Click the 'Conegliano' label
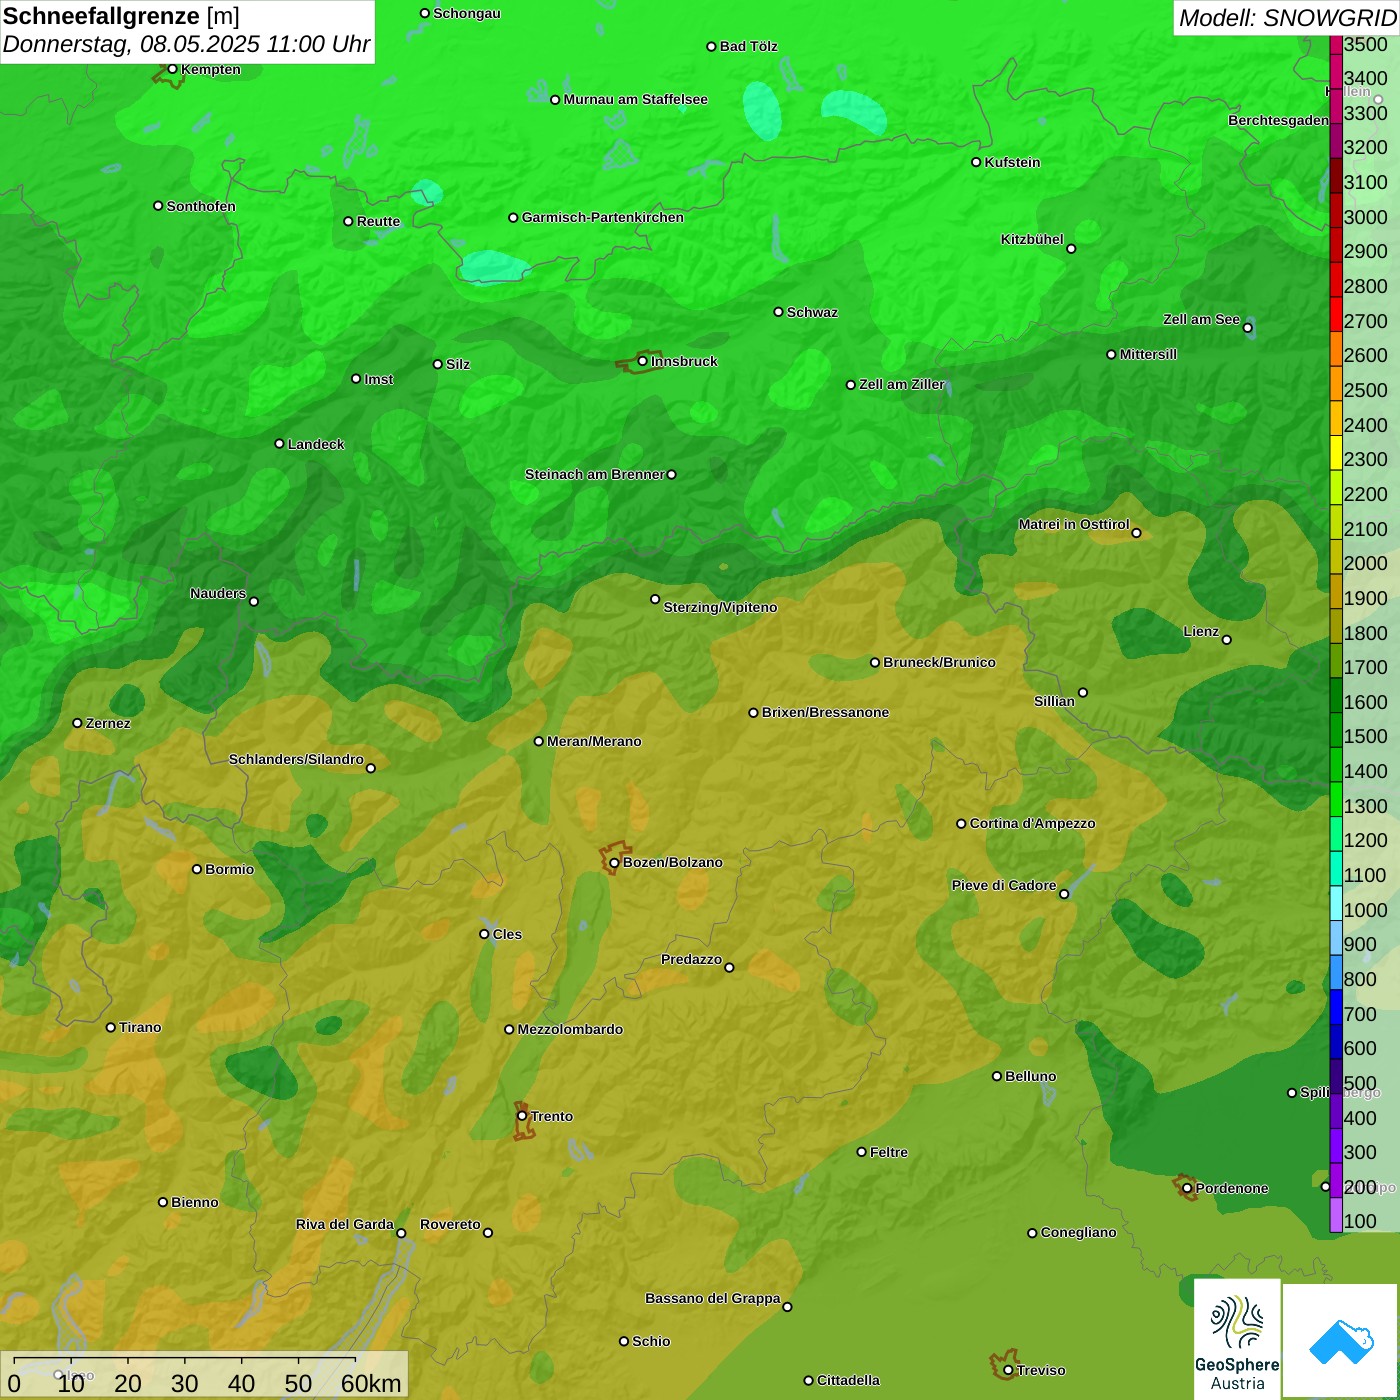Screen dimensions: 1400x1400 click(1078, 1232)
